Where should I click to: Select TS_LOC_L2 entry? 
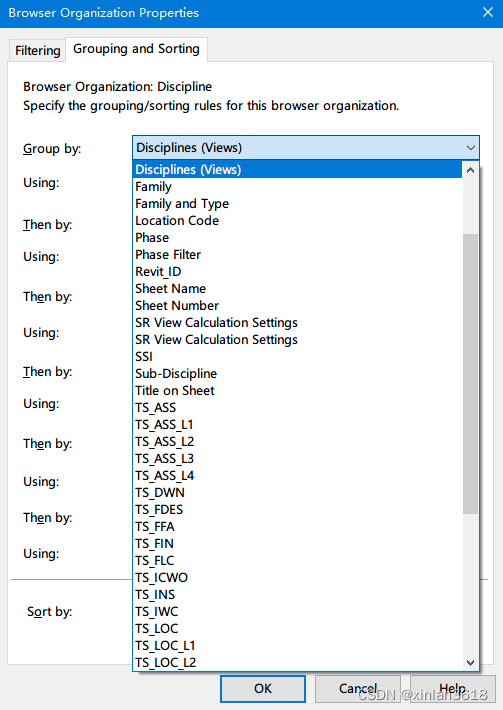(297, 662)
